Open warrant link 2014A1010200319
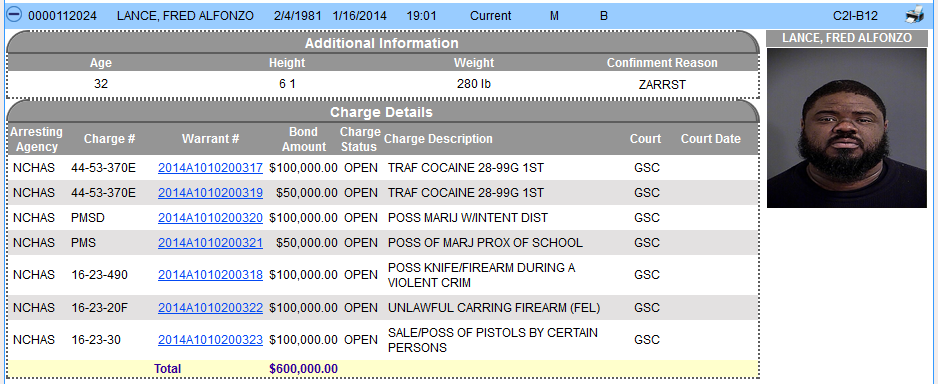 pyautogui.click(x=210, y=193)
